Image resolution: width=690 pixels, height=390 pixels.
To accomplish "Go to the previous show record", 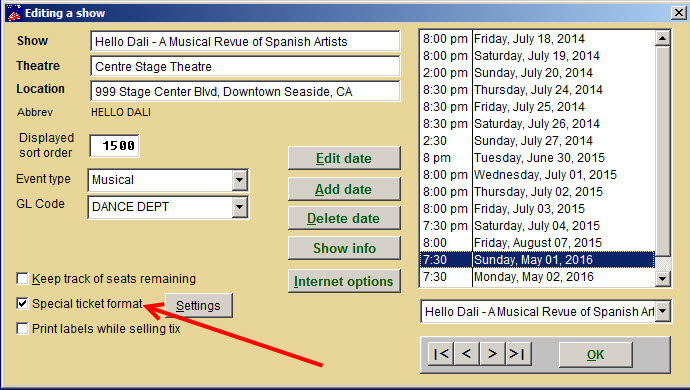I will 467,353.
